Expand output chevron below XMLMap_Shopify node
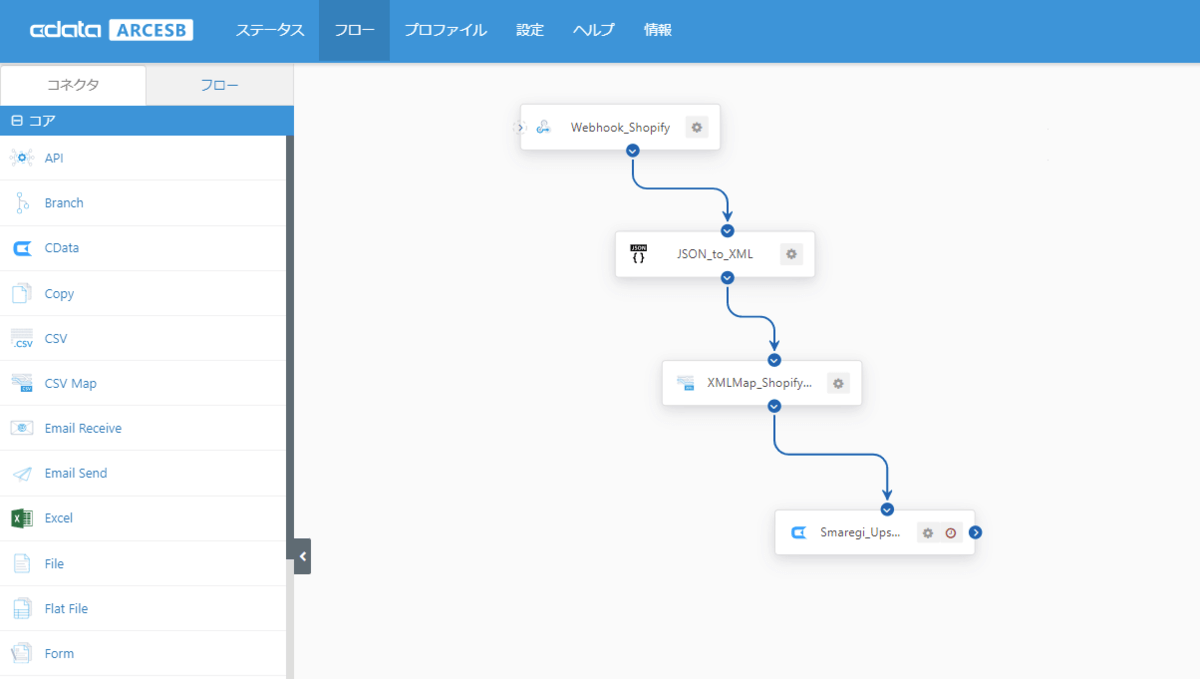This screenshot has width=1200, height=679. point(773,406)
